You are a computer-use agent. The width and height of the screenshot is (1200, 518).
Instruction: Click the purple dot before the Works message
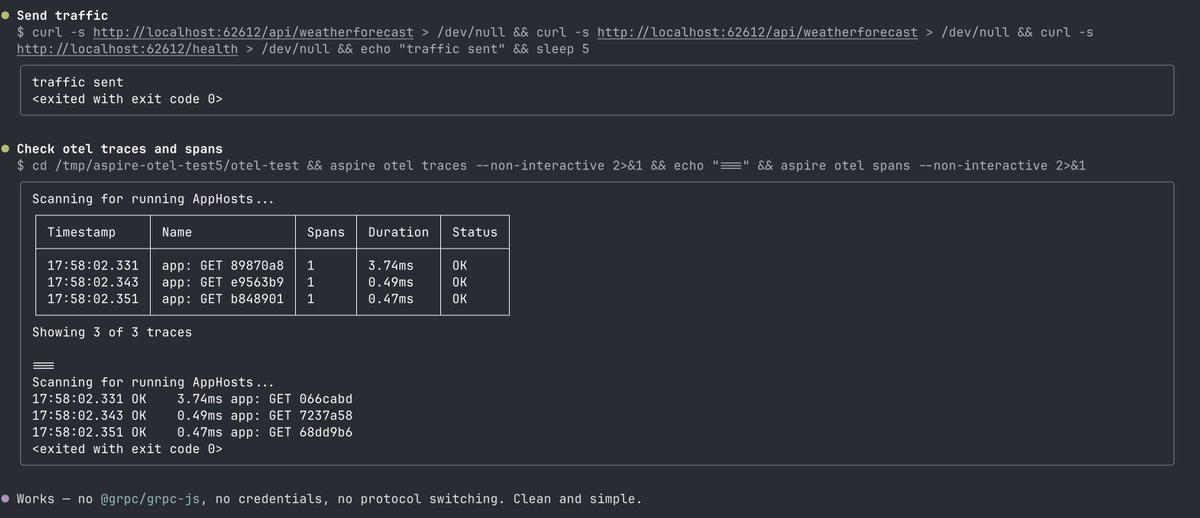point(6,498)
